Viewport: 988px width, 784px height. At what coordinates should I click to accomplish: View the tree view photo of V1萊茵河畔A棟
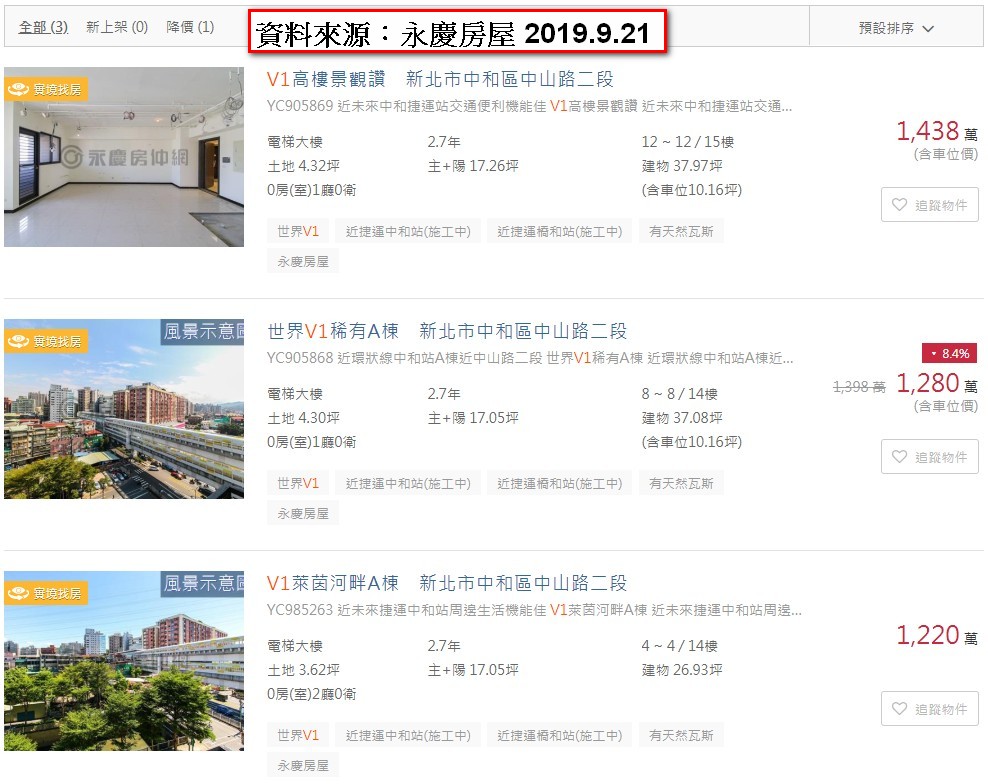click(124, 661)
